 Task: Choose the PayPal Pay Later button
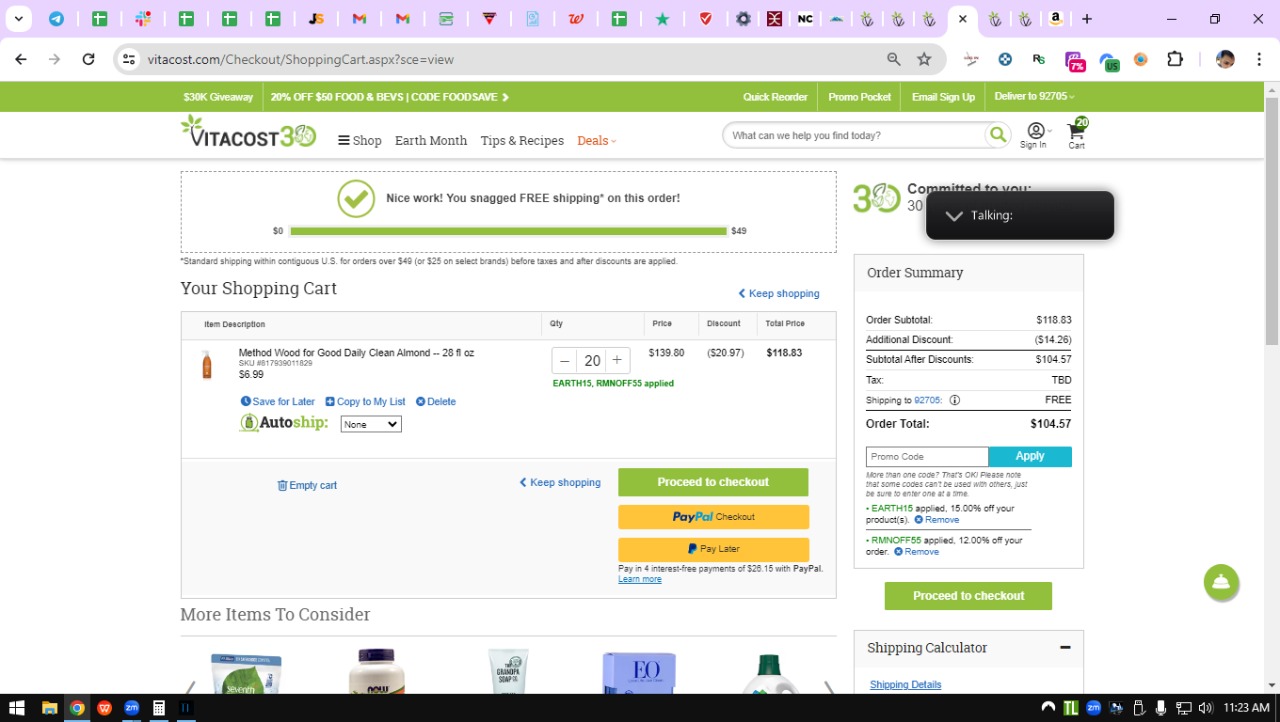click(x=713, y=549)
